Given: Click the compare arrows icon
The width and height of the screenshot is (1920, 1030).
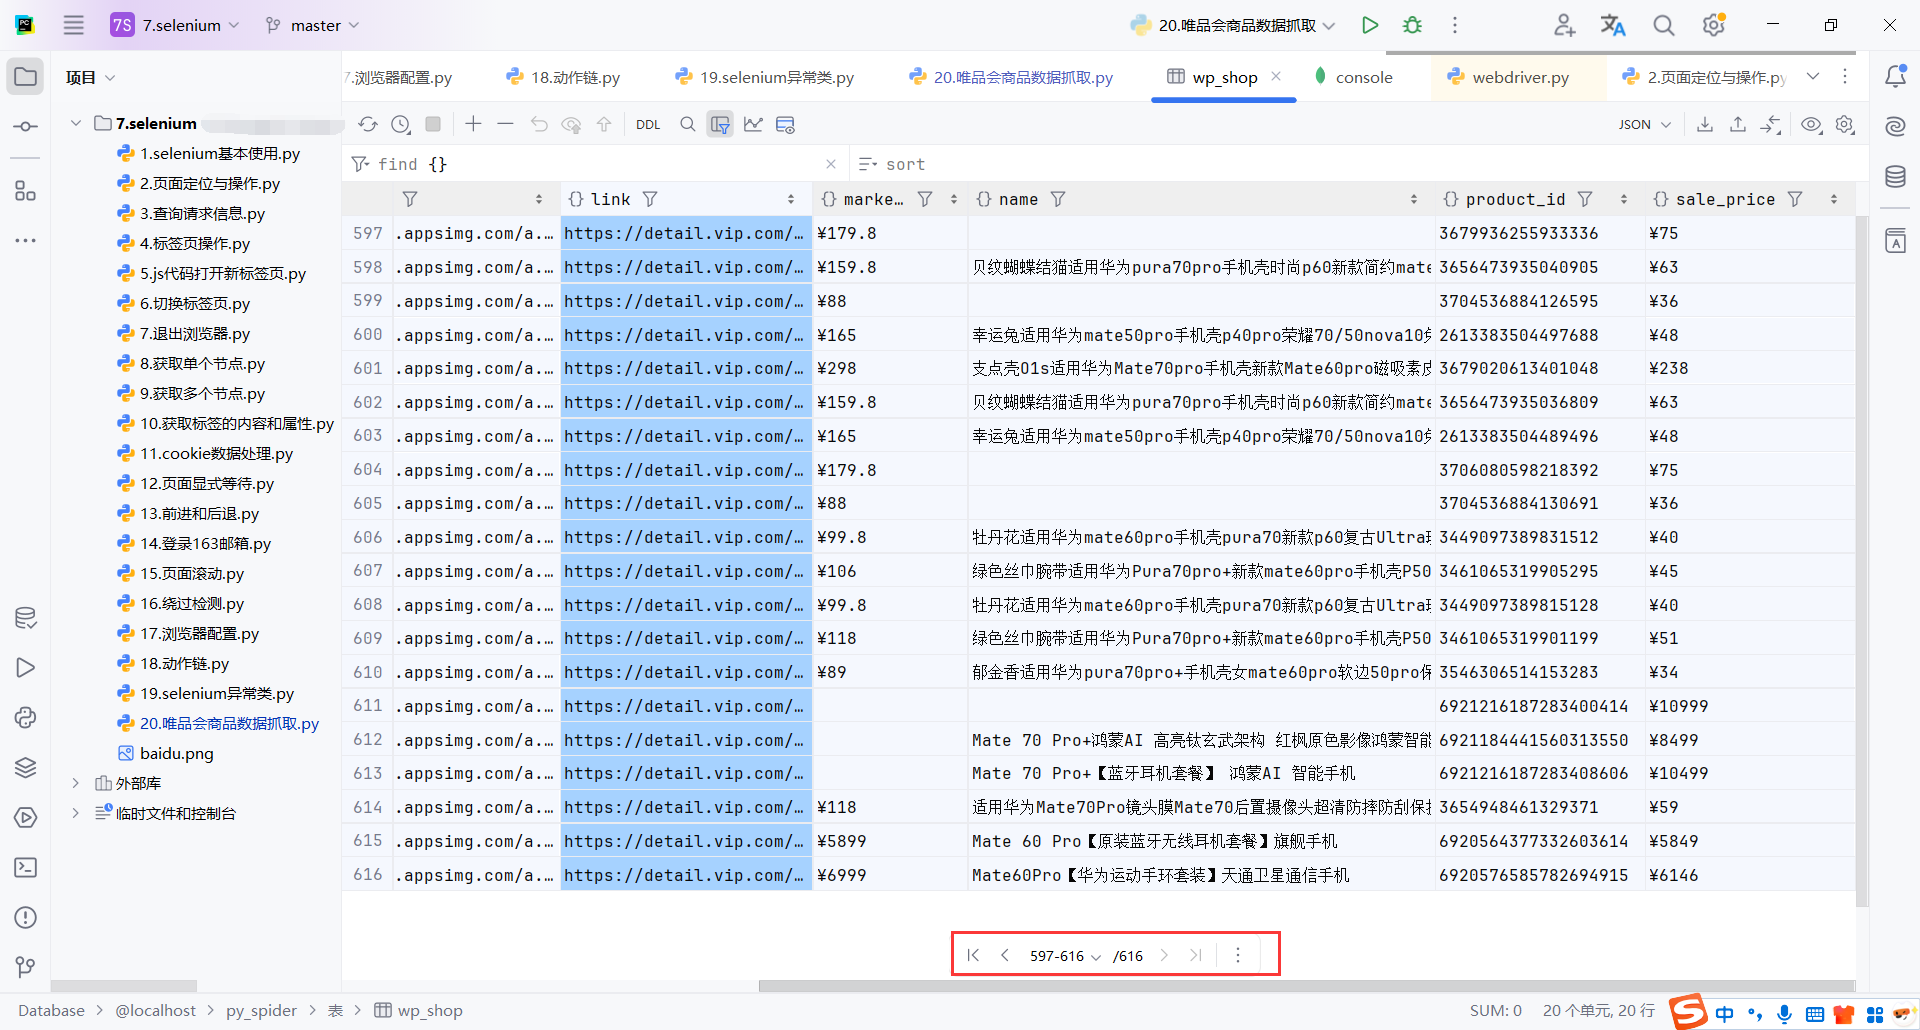Looking at the screenshot, I should [x=1771, y=124].
